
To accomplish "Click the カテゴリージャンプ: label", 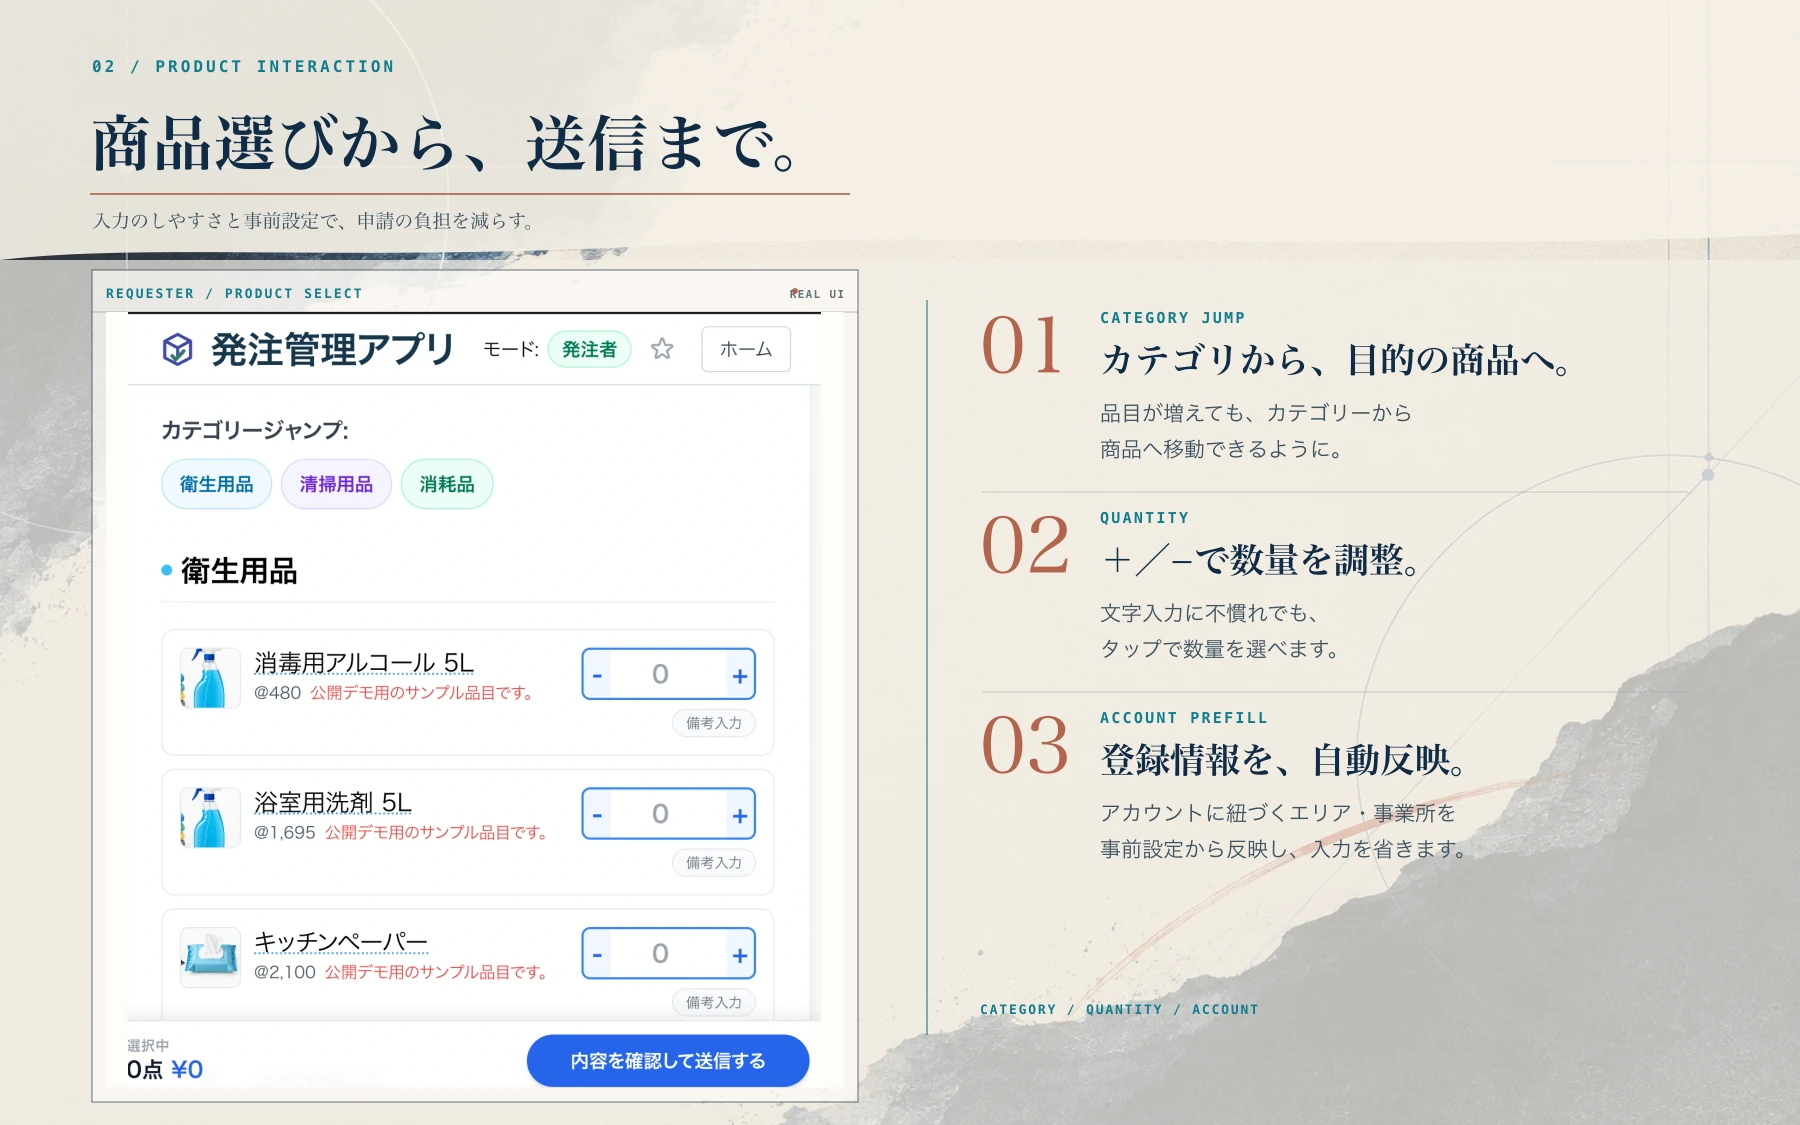I will coord(255,430).
